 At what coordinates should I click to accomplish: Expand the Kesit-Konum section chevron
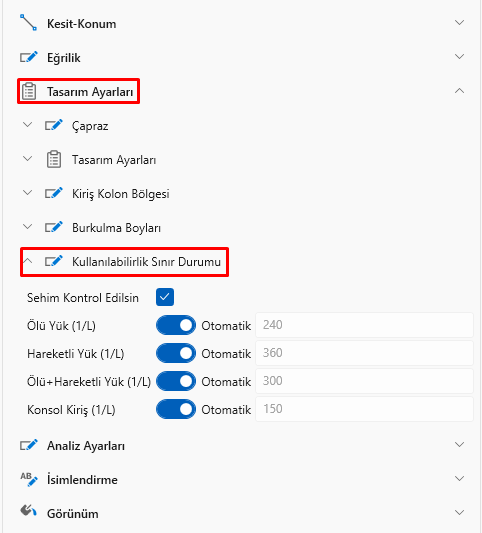(459, 23)
